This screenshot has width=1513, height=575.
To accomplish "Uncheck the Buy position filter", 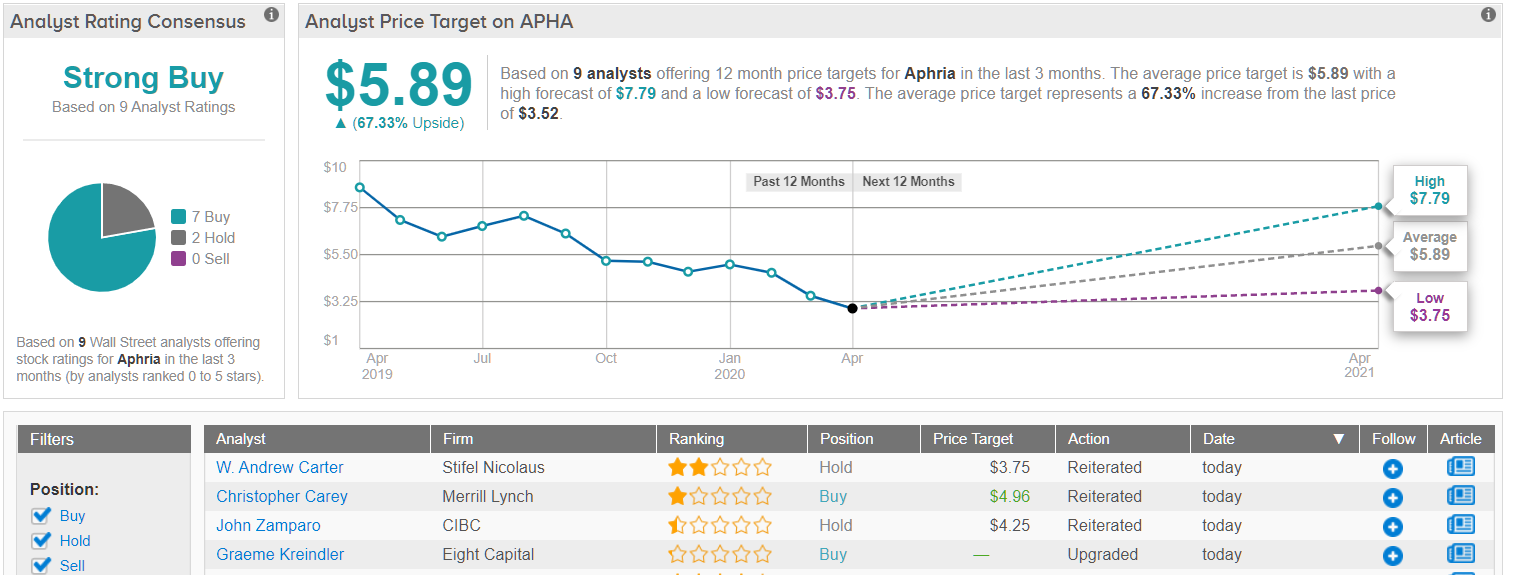I will coord(41,516).
